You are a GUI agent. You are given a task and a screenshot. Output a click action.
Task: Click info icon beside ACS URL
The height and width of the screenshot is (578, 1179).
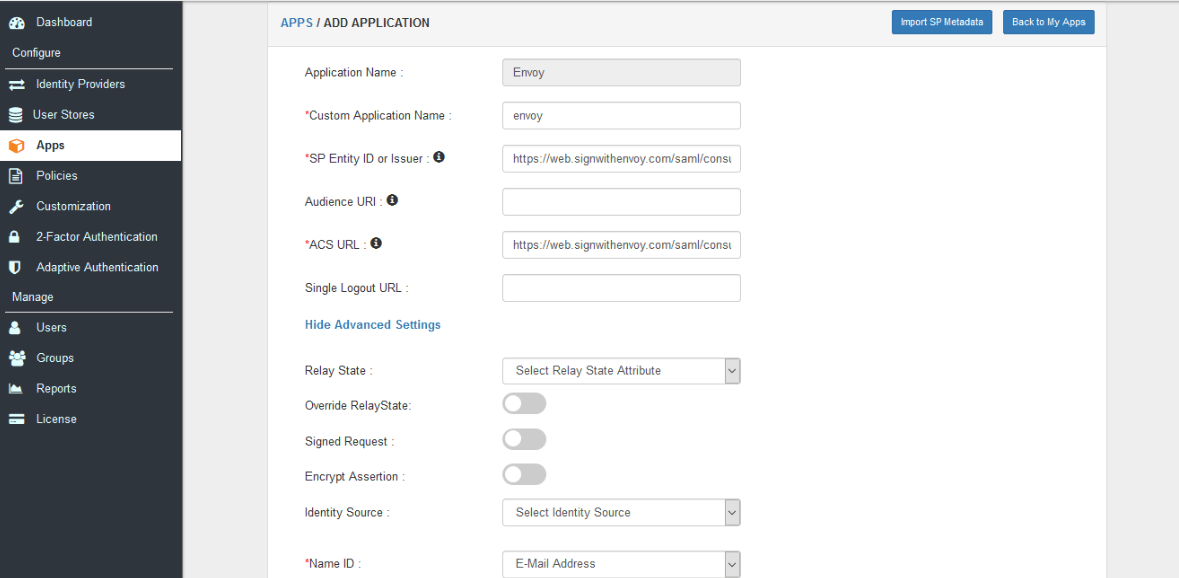(376, 243)
